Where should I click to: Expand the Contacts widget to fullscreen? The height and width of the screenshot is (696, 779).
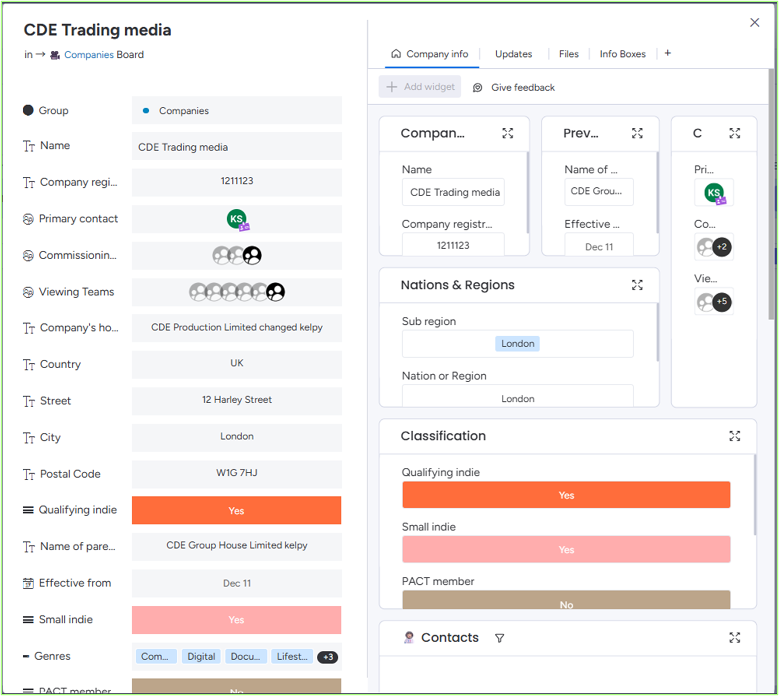click(735, 638)
